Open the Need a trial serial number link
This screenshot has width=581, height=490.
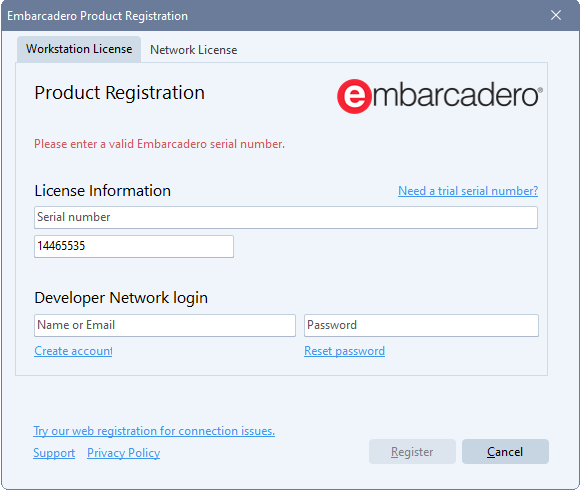468,191
